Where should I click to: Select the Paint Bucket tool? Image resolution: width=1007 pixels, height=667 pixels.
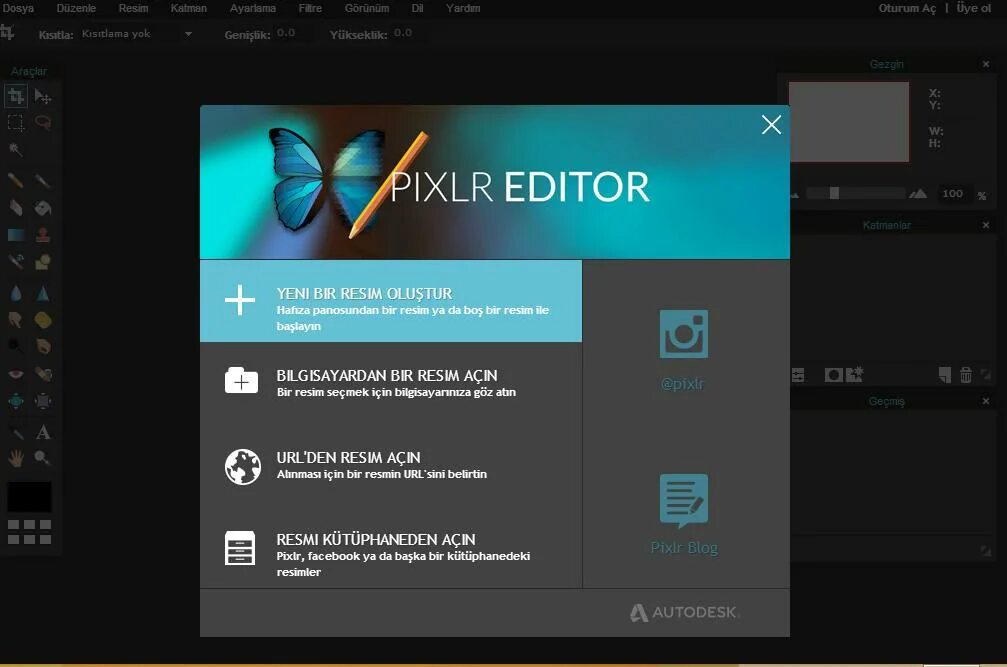tap(43, 208)
